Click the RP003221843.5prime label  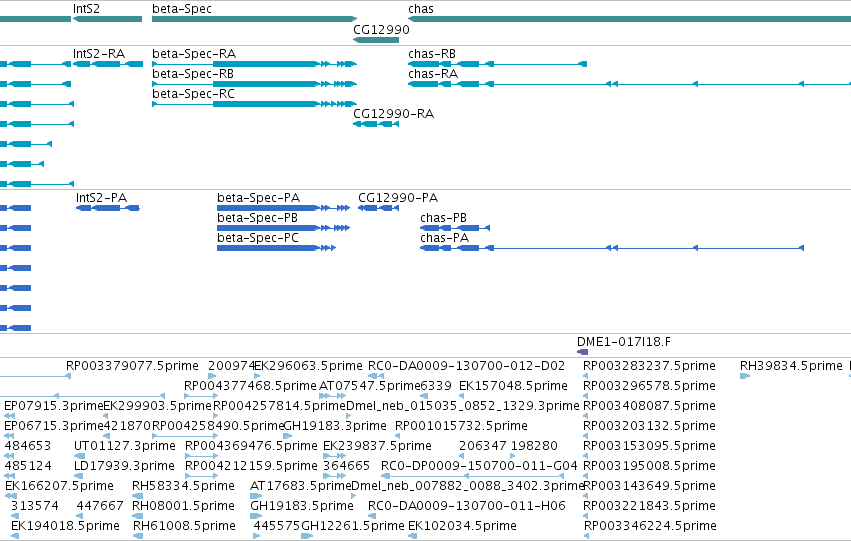649,506
